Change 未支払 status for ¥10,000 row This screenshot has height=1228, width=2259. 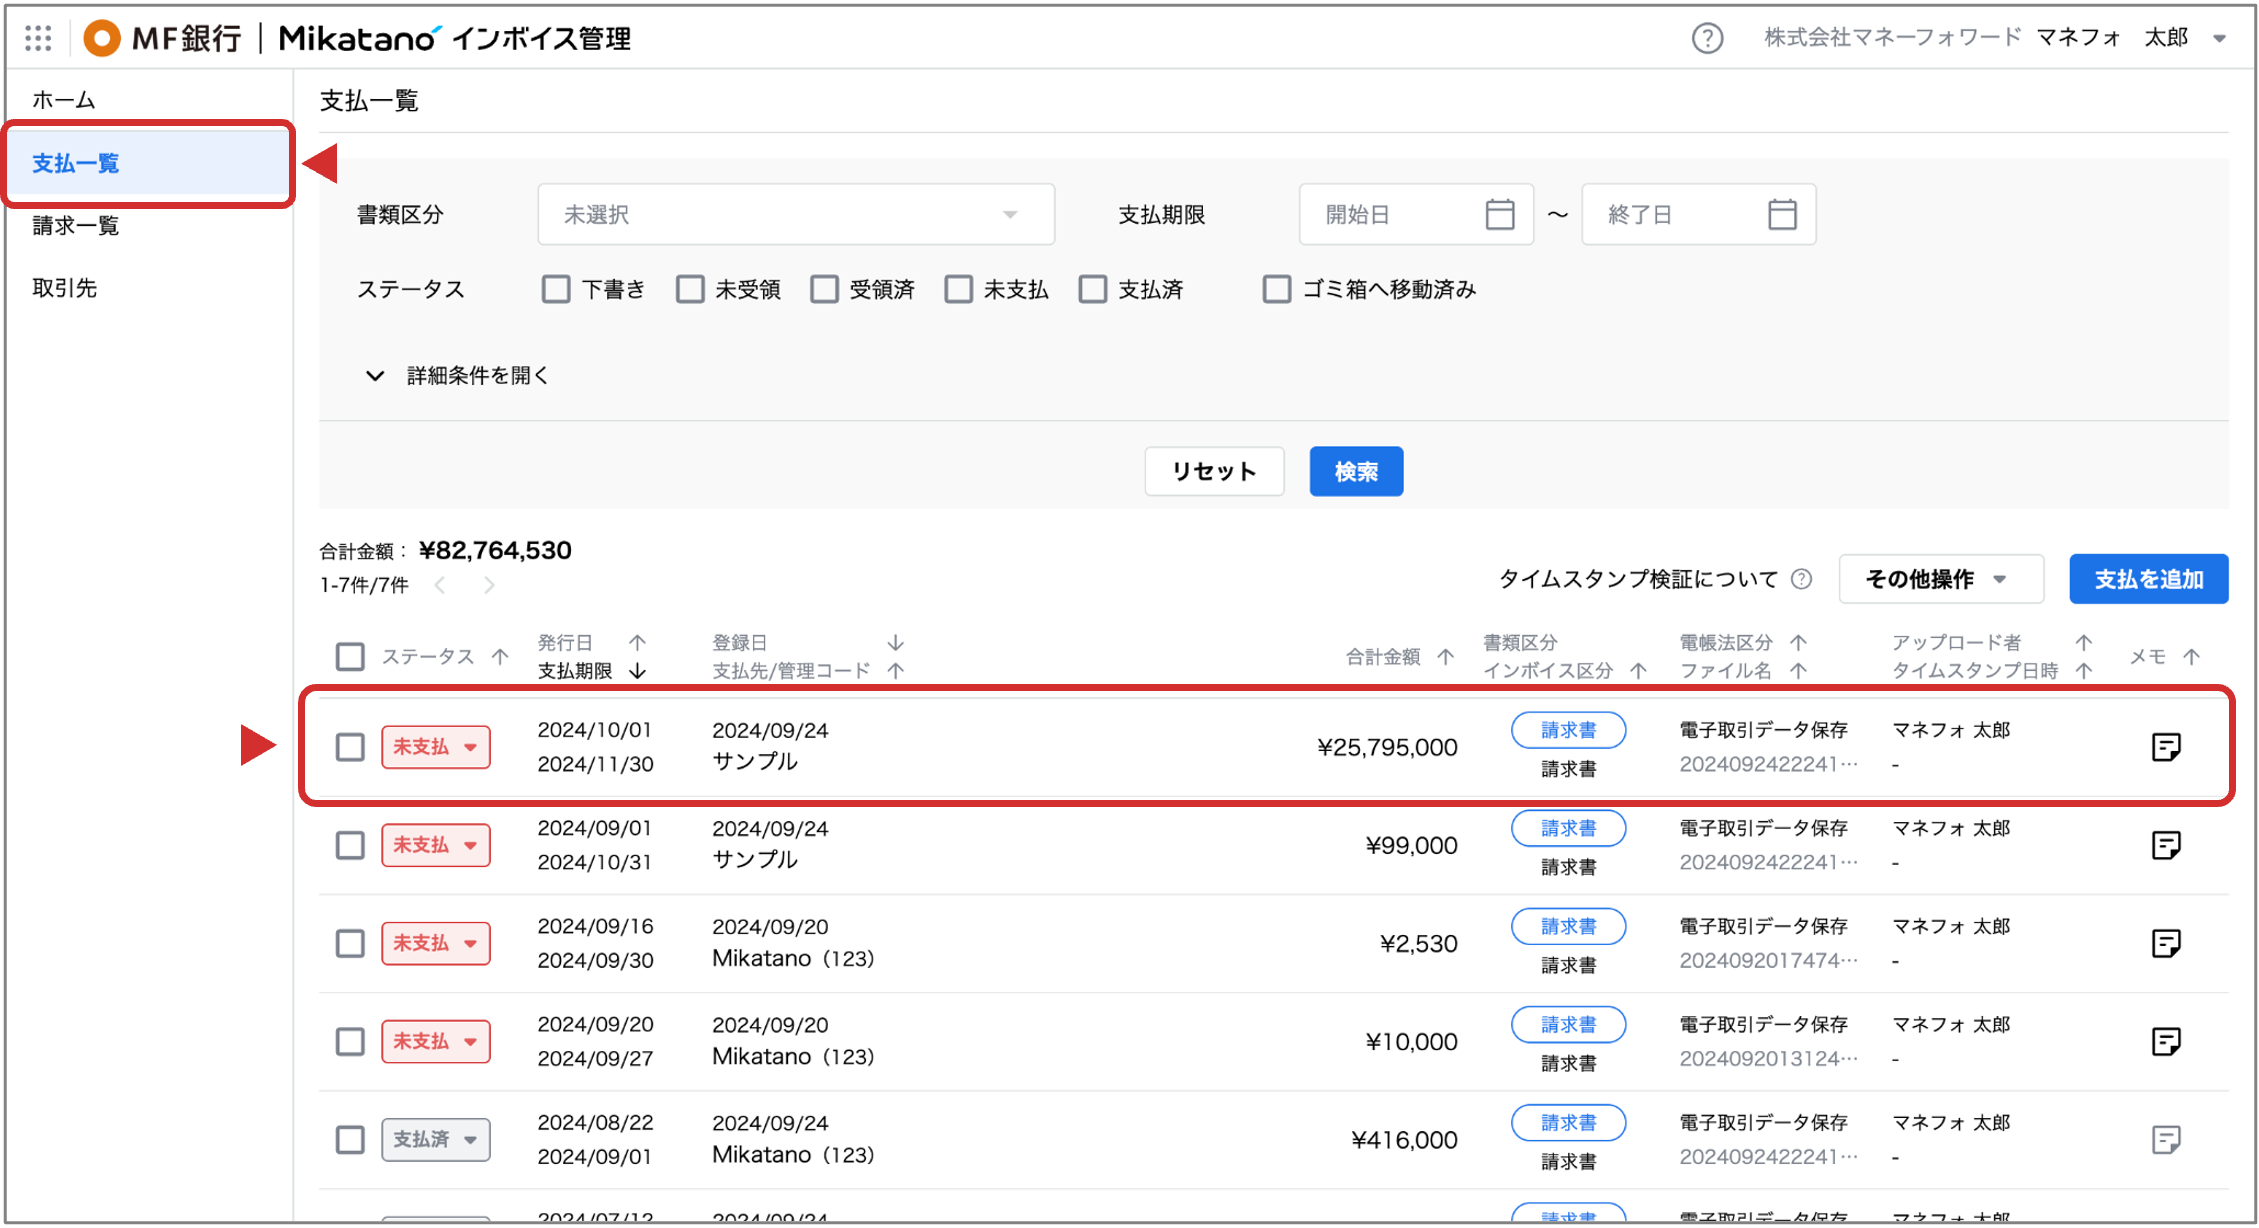click(436, 1041)
